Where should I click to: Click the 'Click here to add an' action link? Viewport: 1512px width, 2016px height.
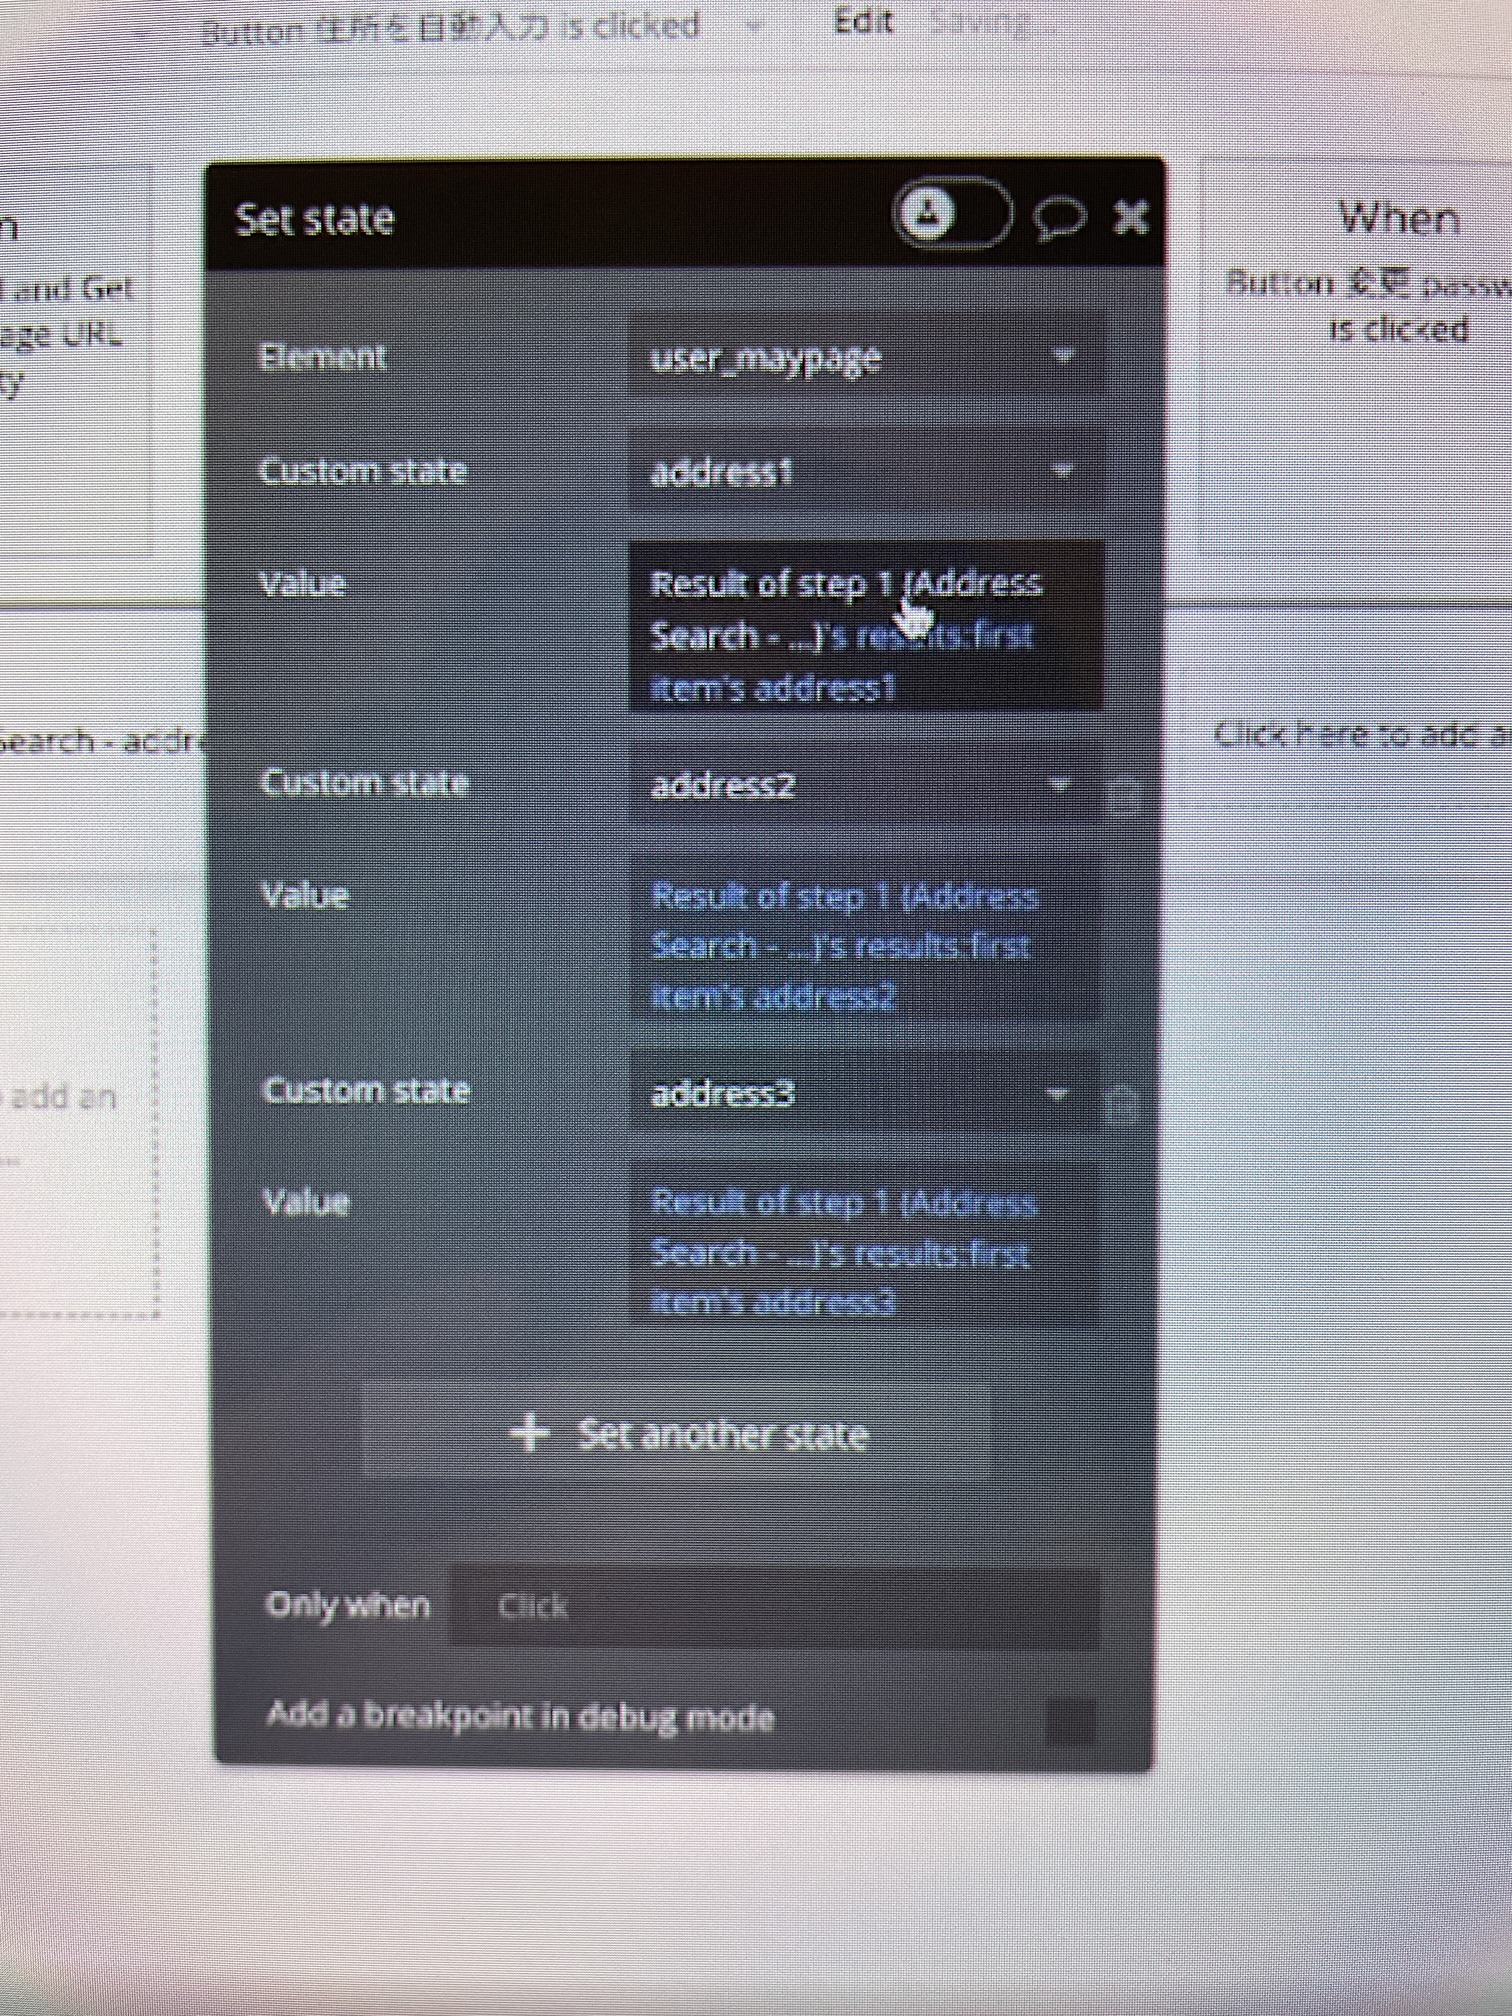coord(1362,734)
